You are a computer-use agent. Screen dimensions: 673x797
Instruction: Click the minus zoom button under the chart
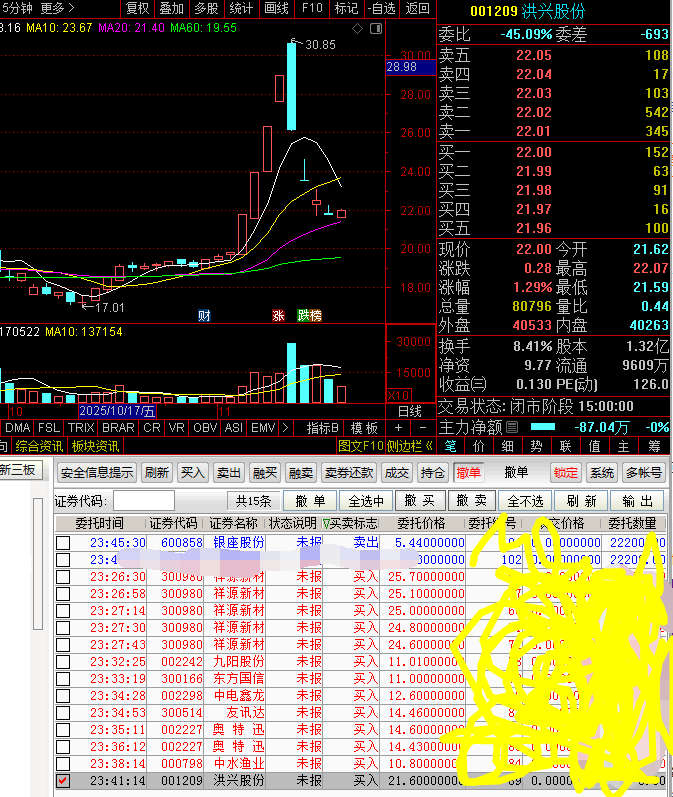tap(423, 427)
